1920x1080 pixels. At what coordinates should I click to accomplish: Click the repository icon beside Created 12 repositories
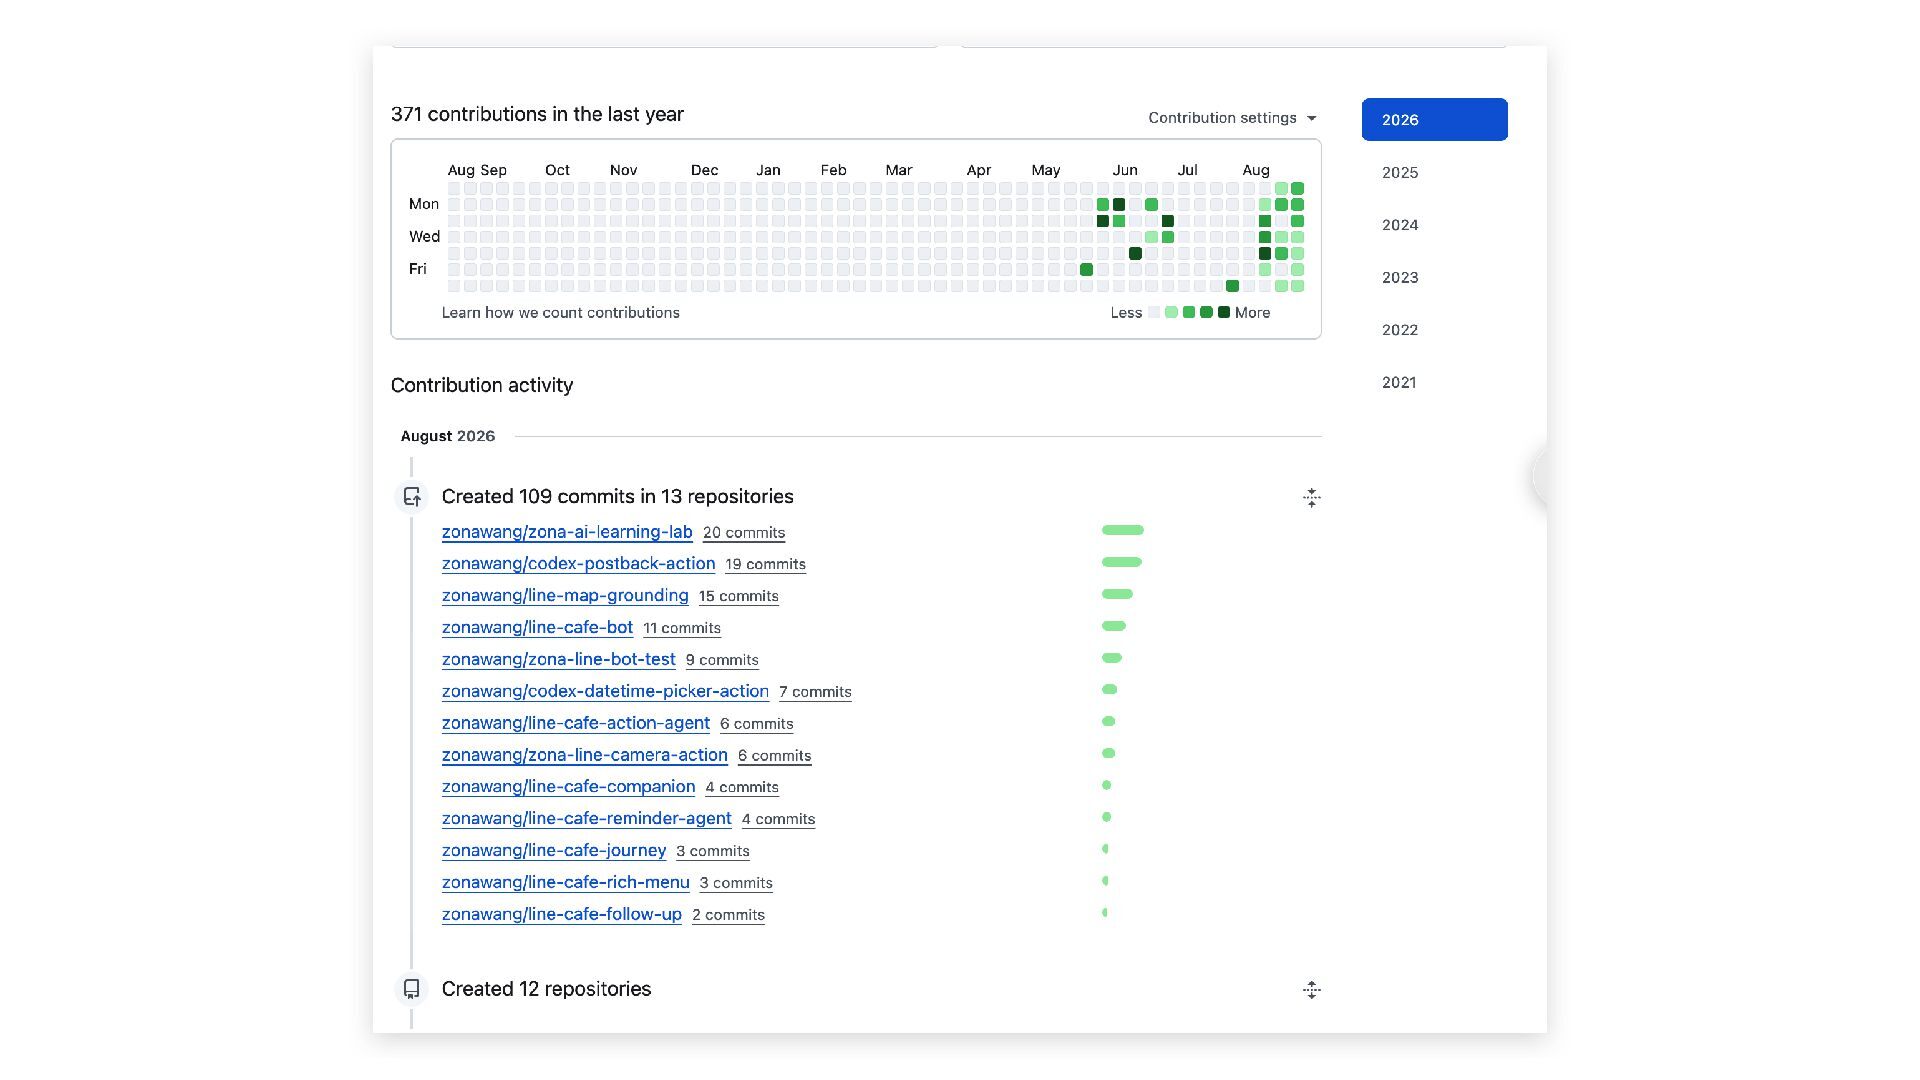(x=411, y=989)
